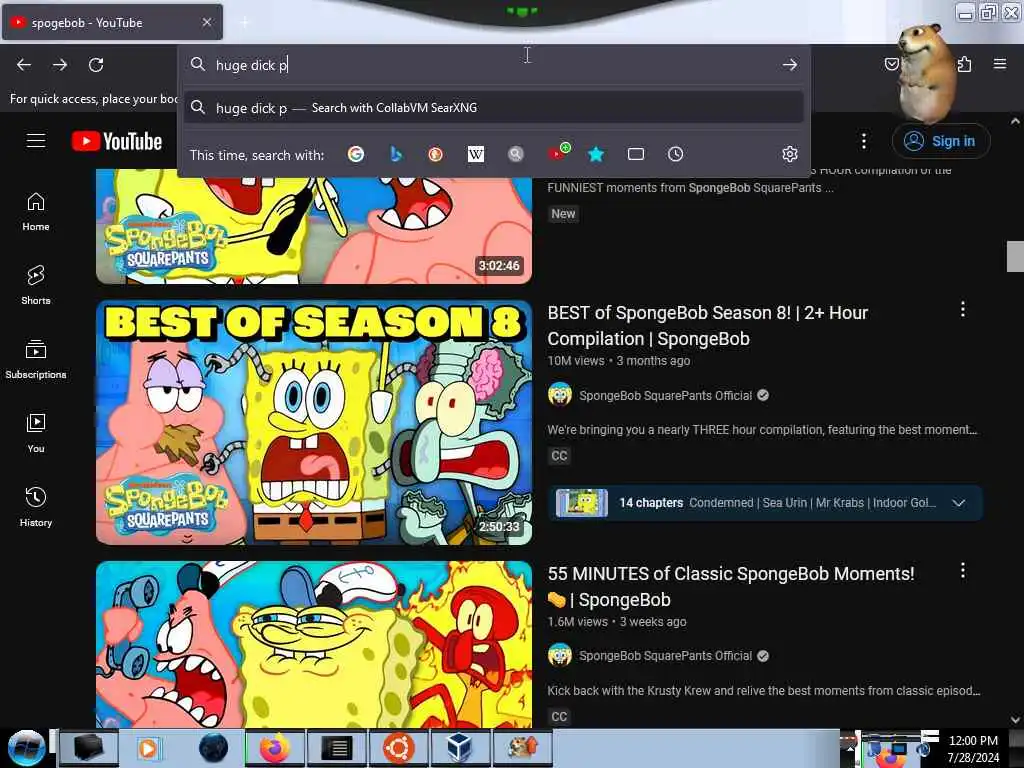Search bookmarks with the star icon

[596, 154]
